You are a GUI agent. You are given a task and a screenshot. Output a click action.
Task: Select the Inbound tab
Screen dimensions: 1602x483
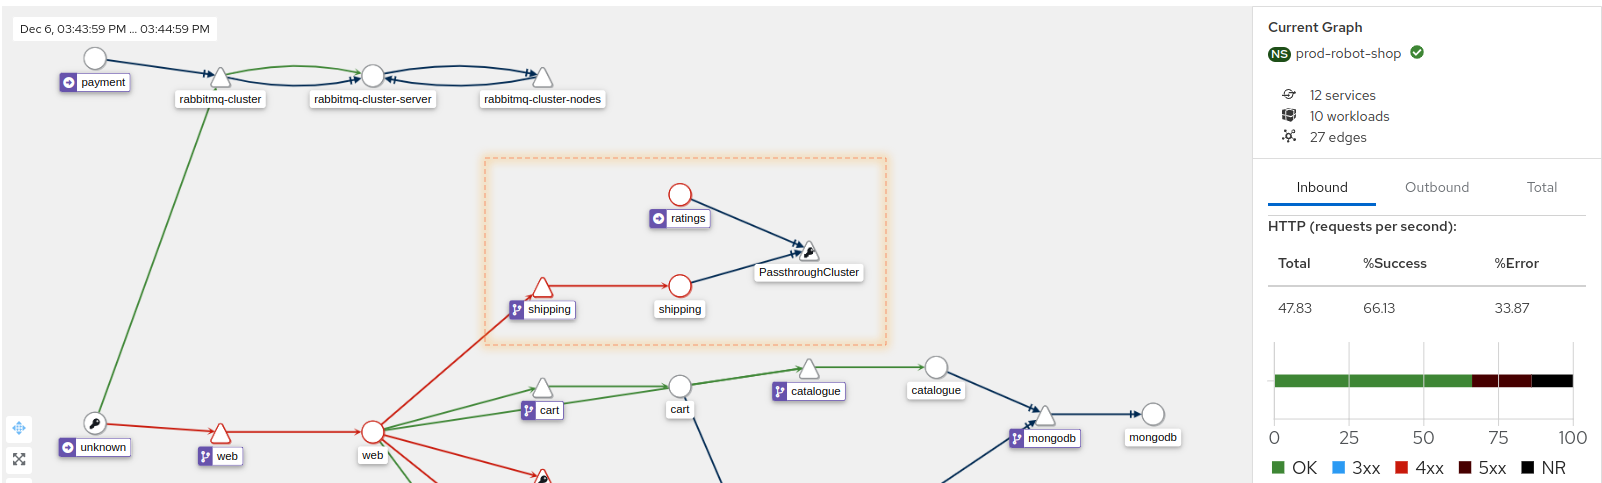click(1322, 187)
